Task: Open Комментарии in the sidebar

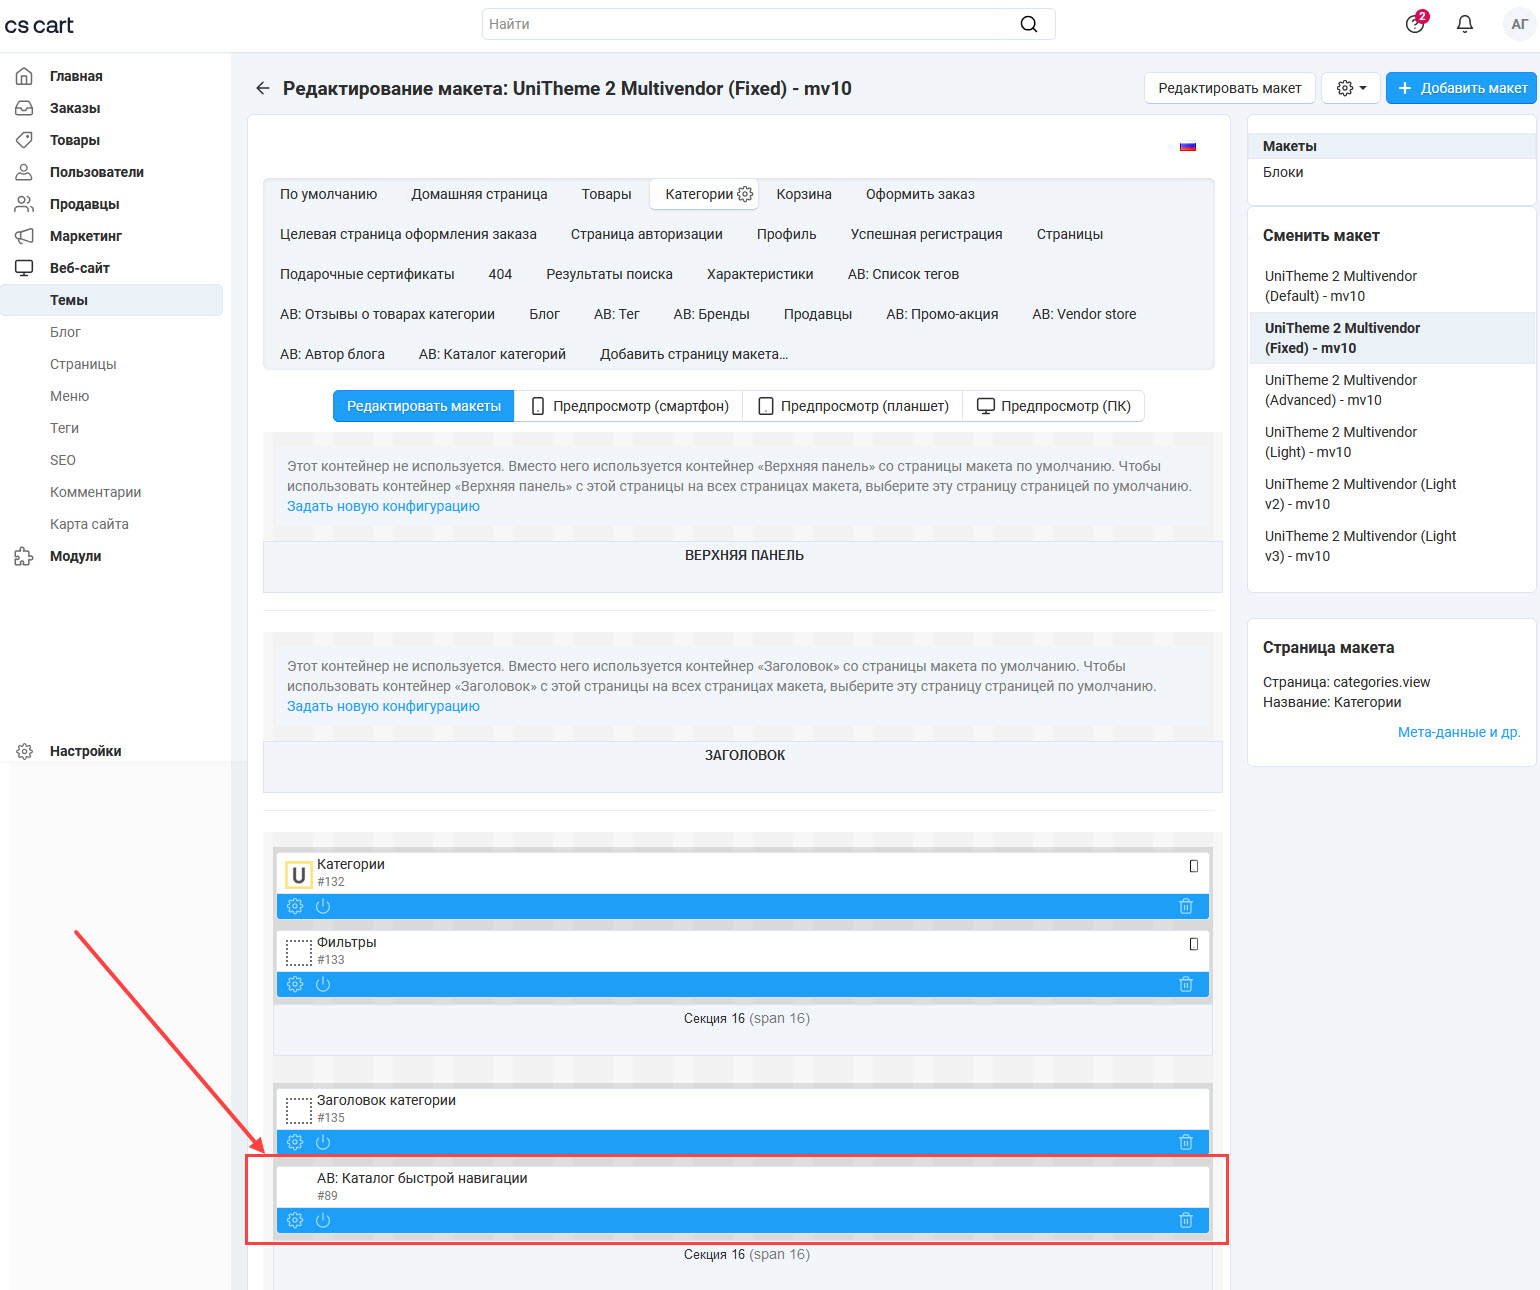Action: tap(96, 492)
